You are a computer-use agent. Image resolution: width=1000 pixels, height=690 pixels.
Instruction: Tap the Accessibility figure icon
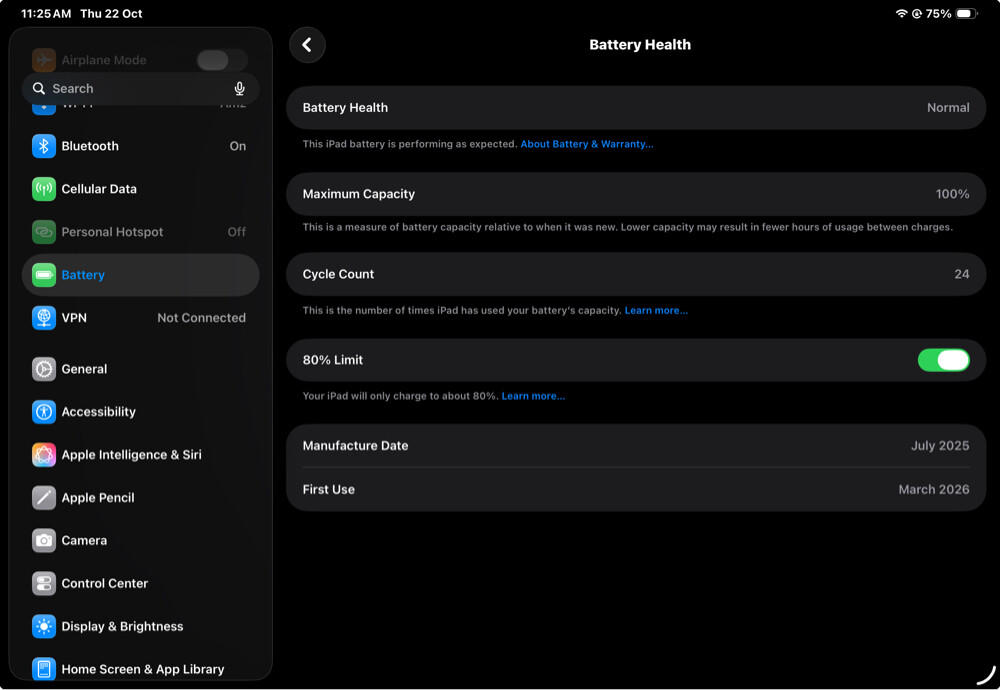pyautogui.click(x=44, y=412)
